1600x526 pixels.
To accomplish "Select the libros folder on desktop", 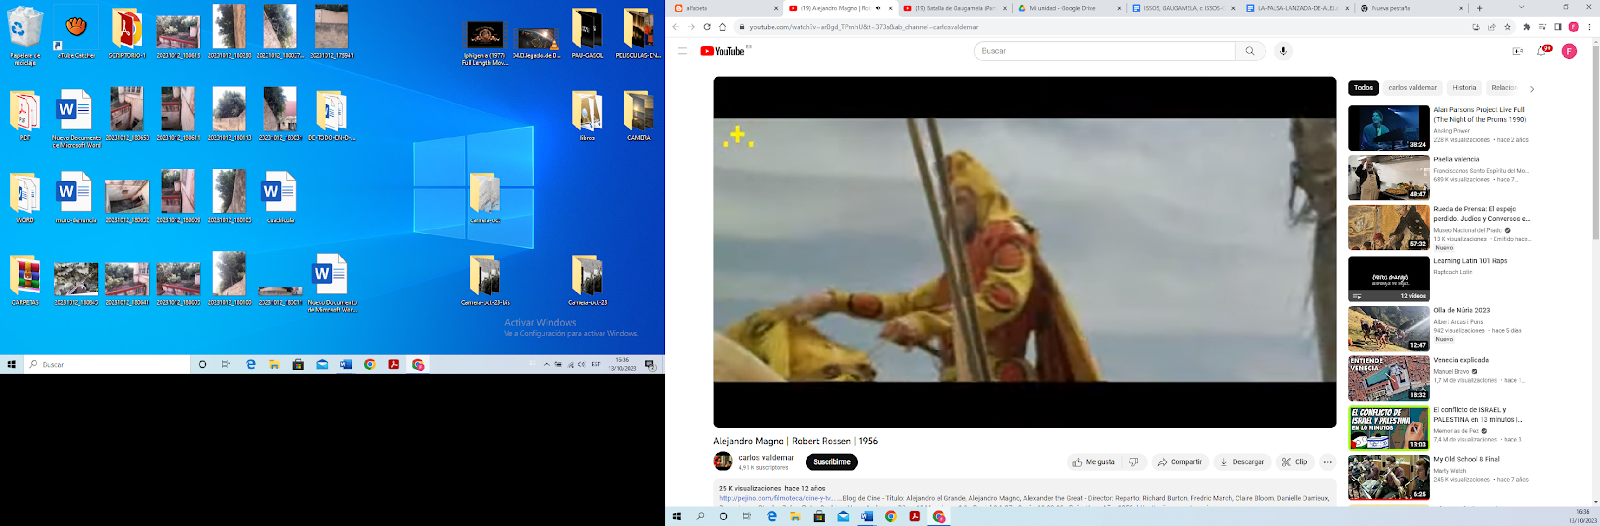I will click(x=587, y=115).
